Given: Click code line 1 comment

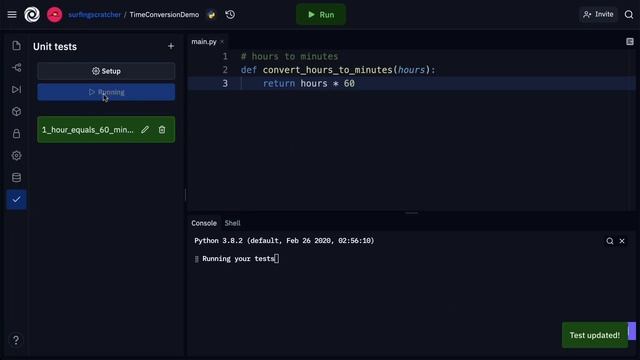Looking at the screenshot, I should tap(289, 56).
